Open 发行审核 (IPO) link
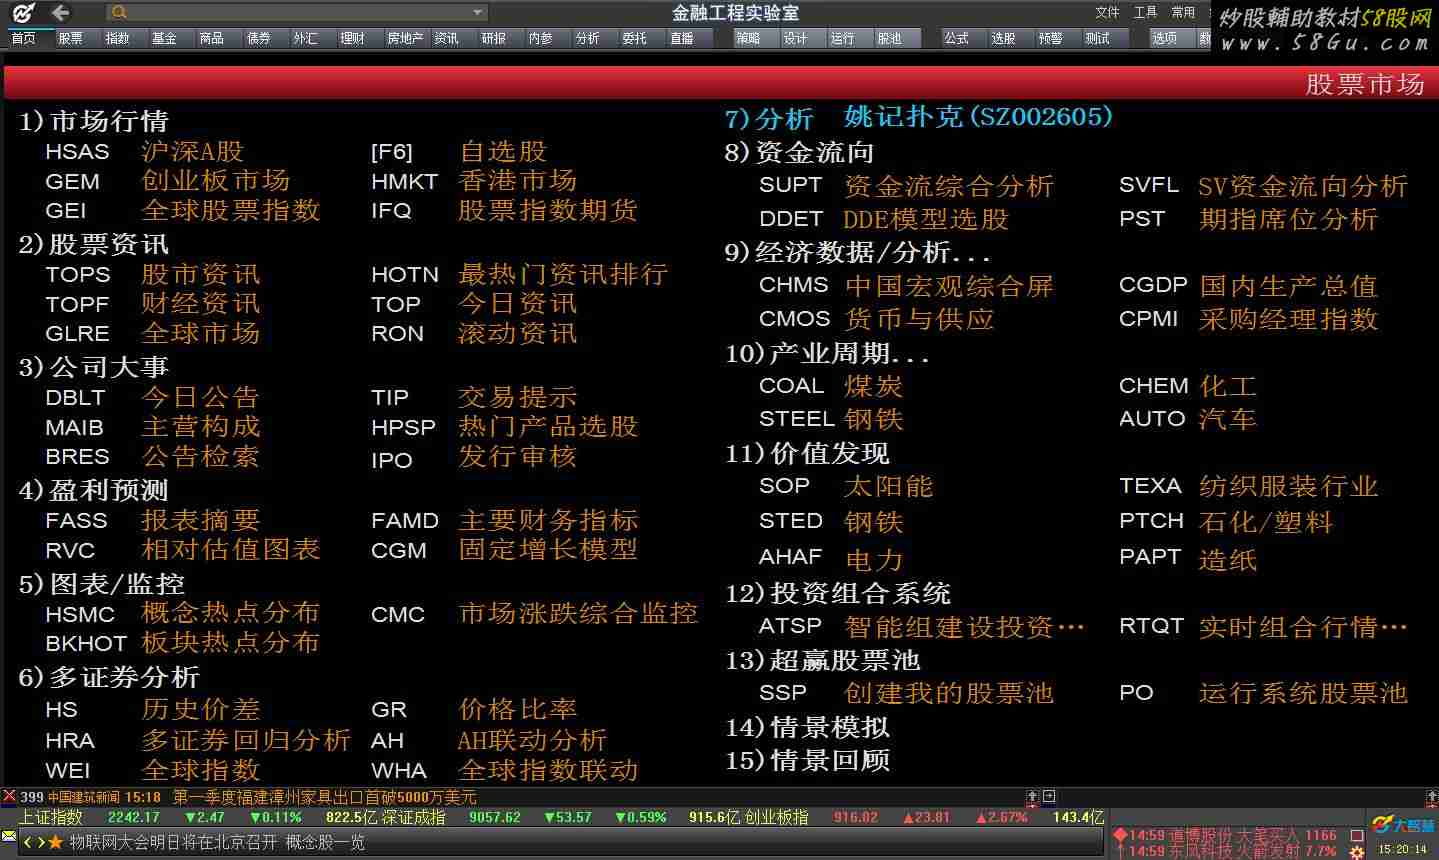 [x=518, y=457]
